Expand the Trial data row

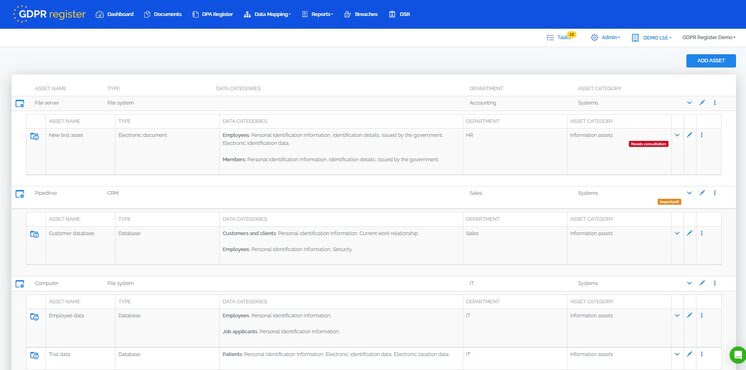click(x=677, y=354)
